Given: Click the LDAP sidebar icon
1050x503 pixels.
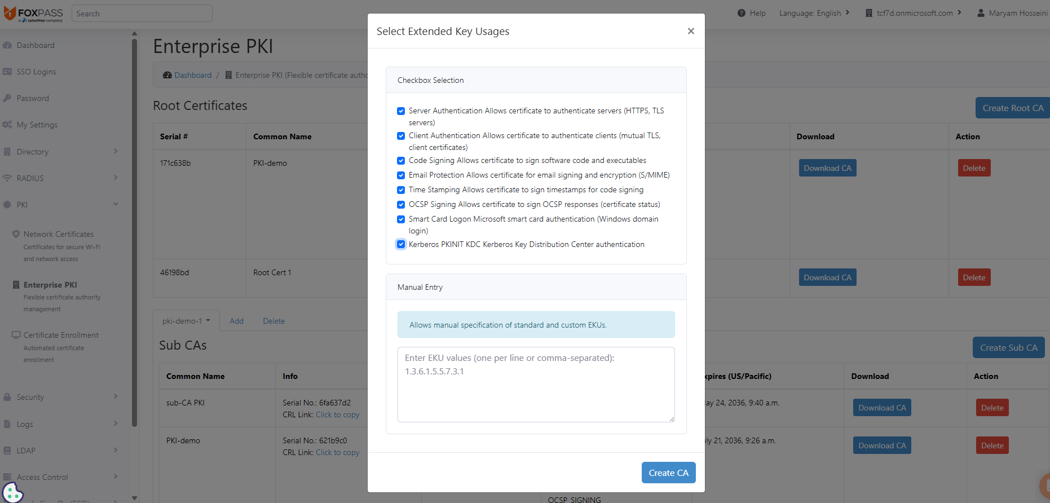Looking at the screenshot, I should tap(7, 450).
